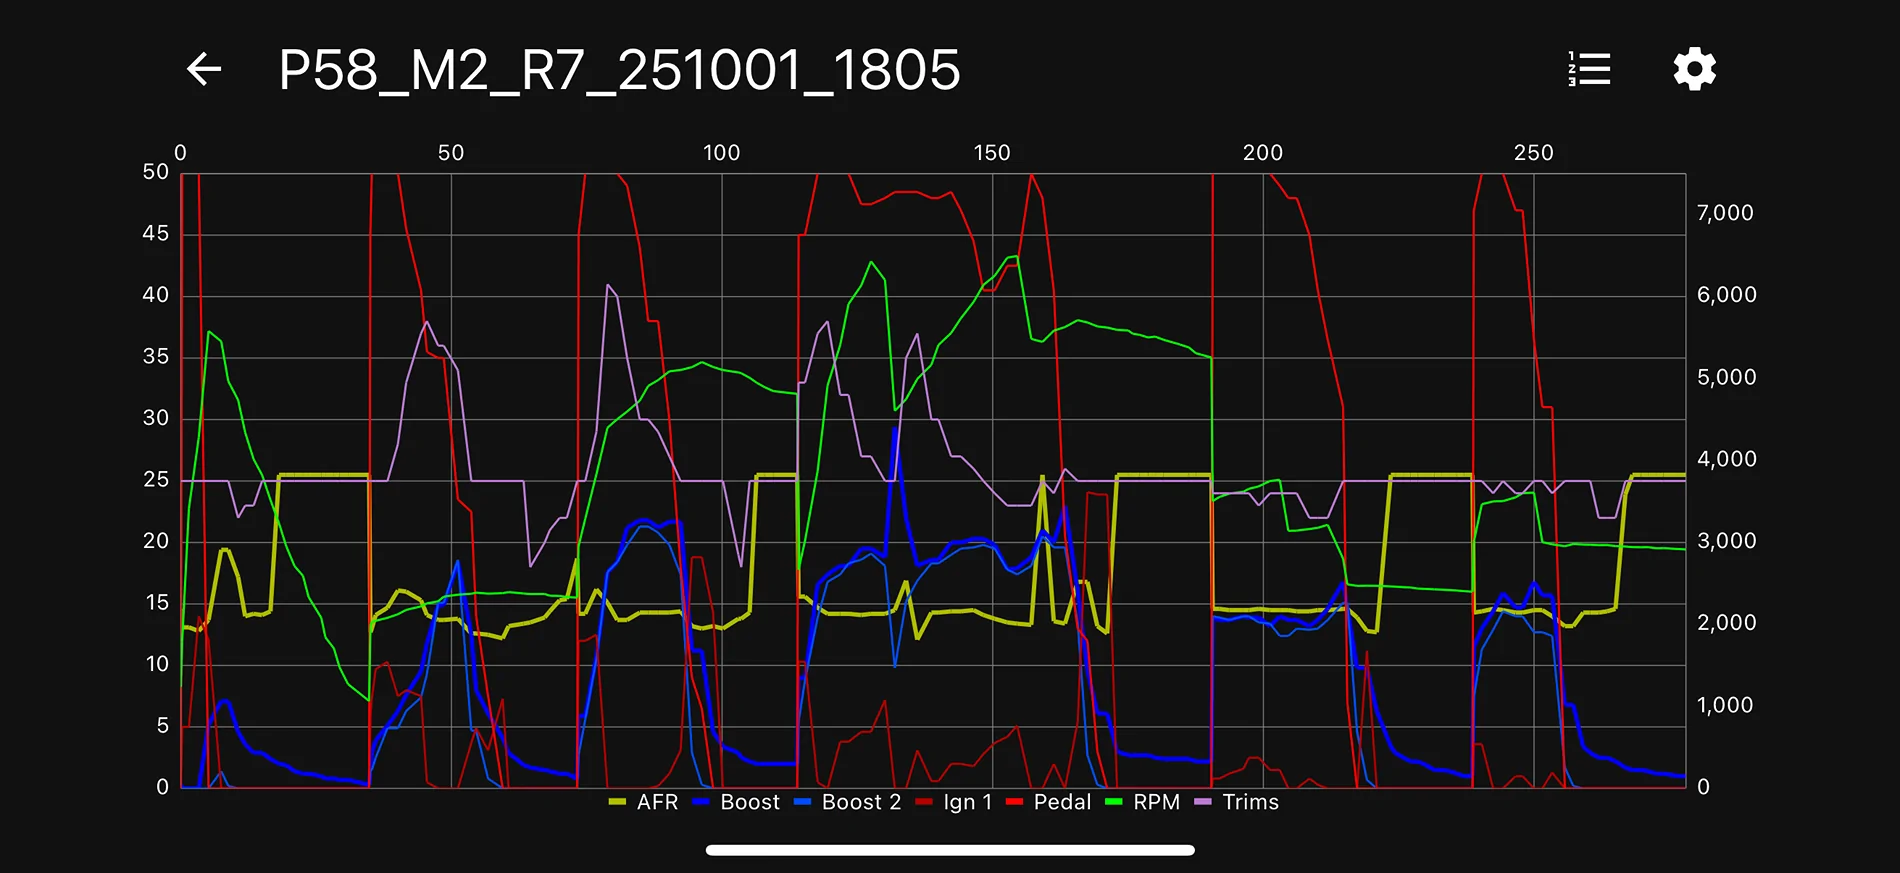Toggle the Trims series in legend
This screenshot has width=1900, height=873.
click(x=1236, y=802)
